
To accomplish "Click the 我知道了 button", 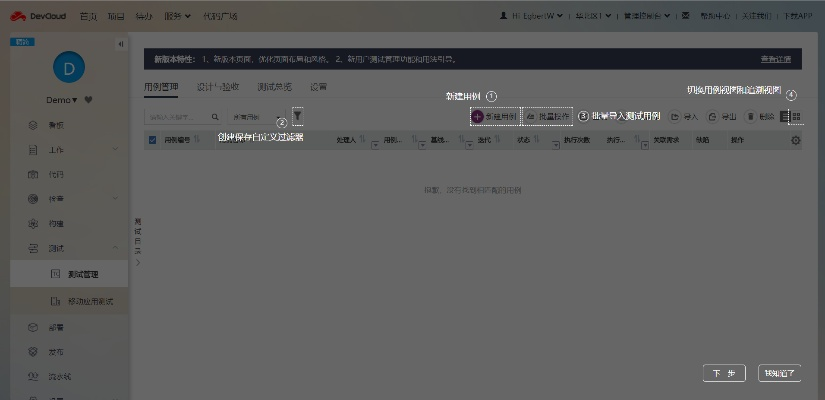I will pyautogui.click(x=779, y=373).
